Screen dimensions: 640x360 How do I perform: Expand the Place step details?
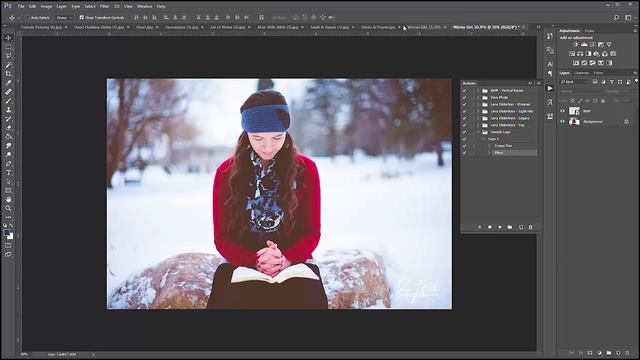coord(489,153)
